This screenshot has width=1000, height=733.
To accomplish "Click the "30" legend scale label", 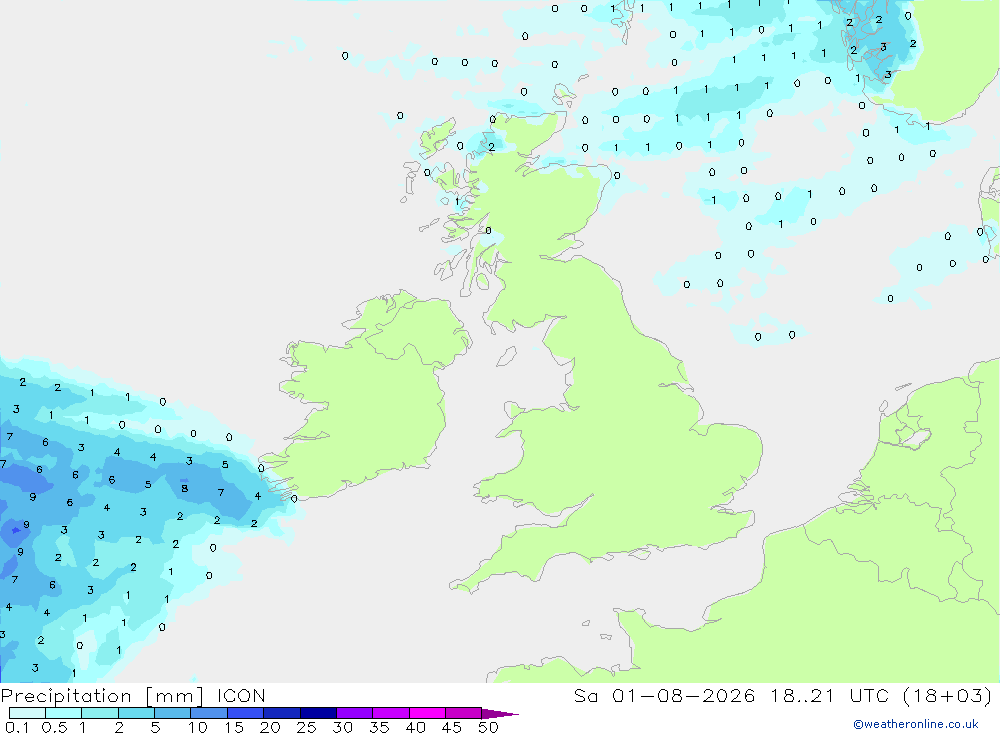I will 343,727.
